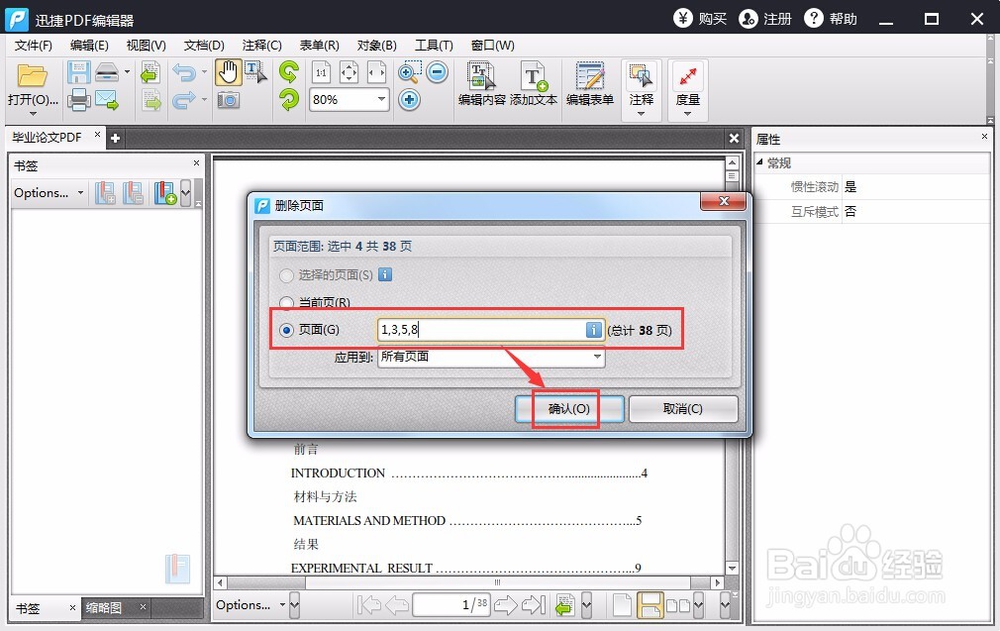Image resolution: width=1000 pixels, height=631 pixels.
Task: Click the 度量 measure tool icon
Action: tap(688, 78)
